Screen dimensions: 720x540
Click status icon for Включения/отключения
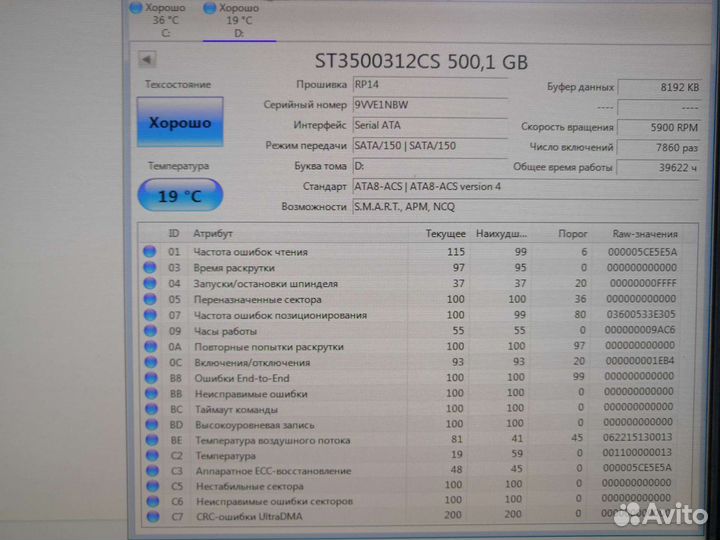[x=151, y=362]
